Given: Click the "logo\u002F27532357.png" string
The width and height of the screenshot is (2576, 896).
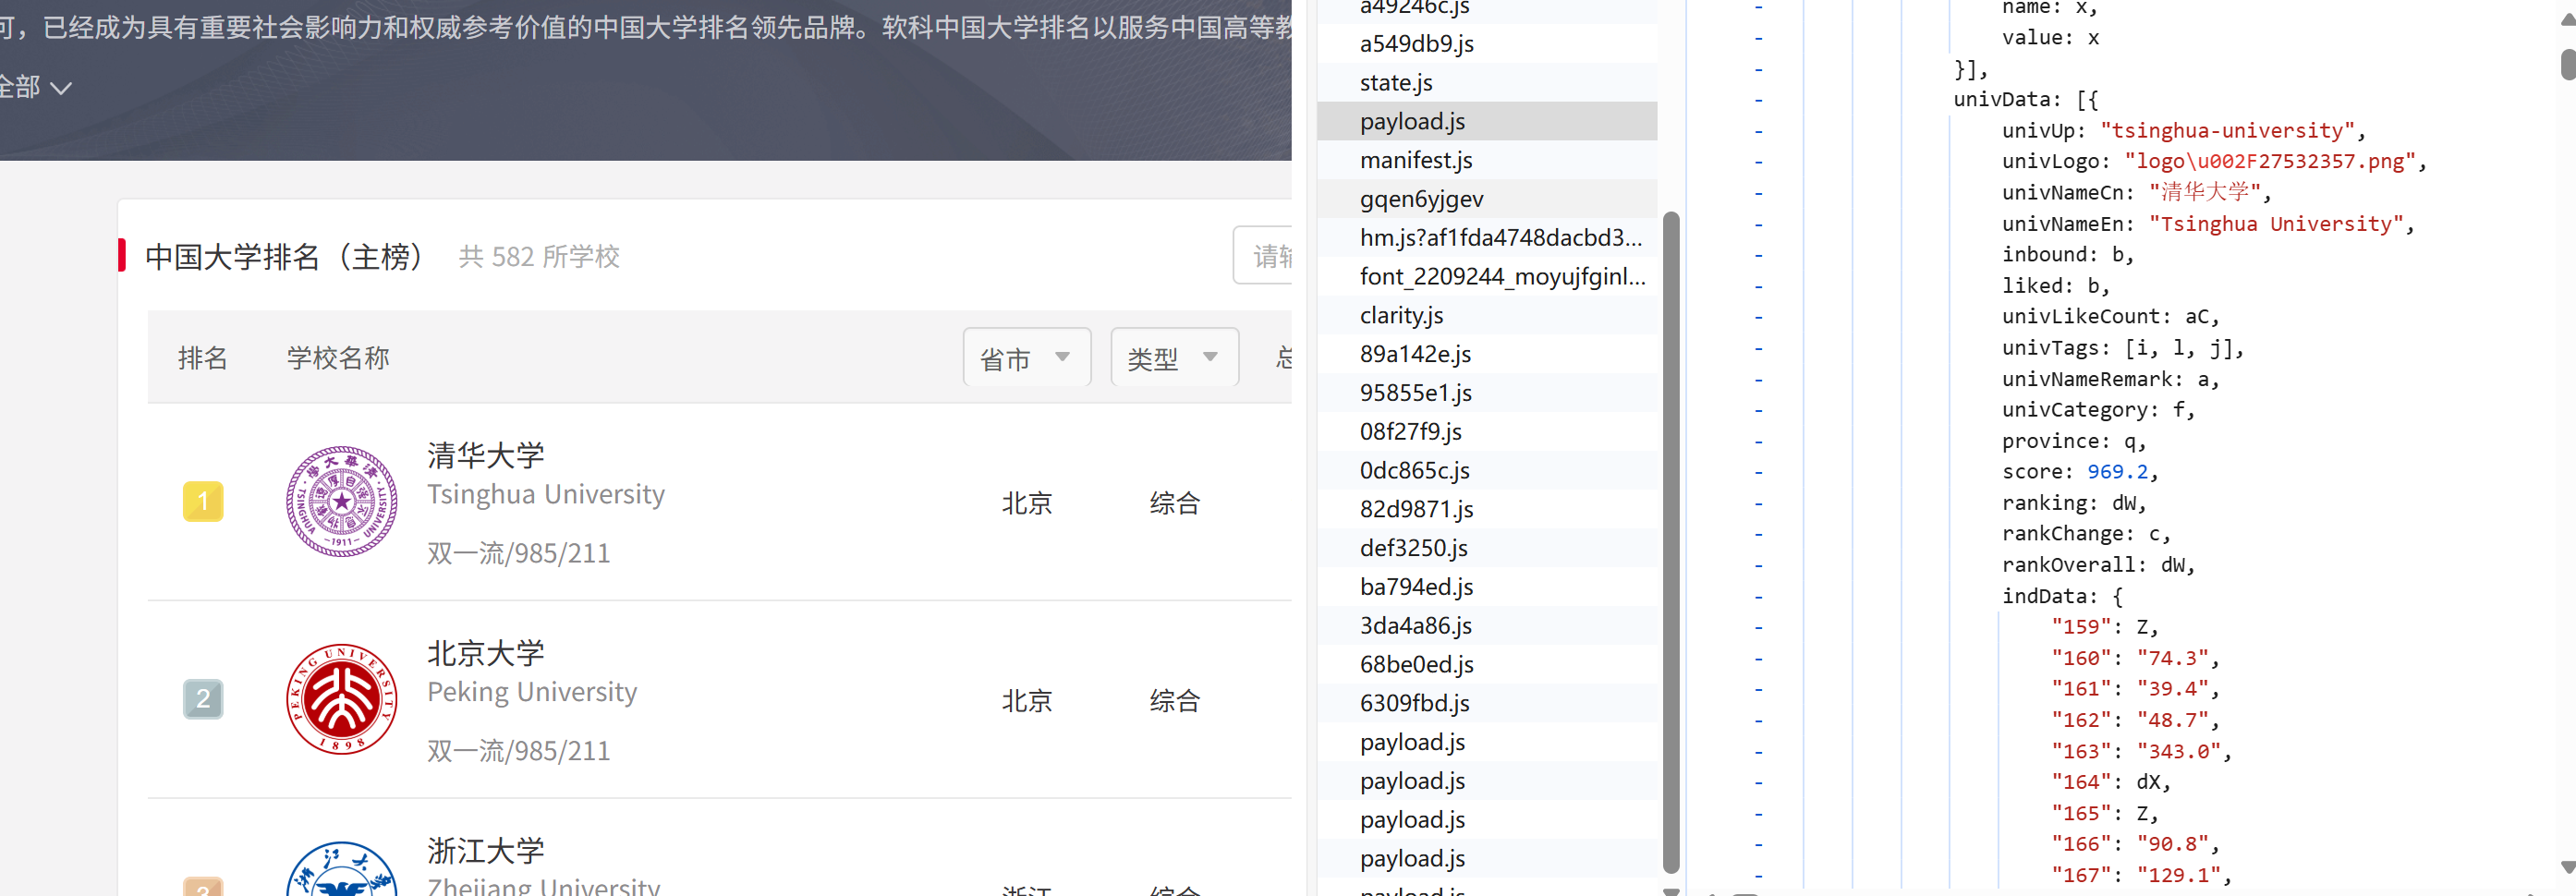Looking at the screenshot, I should point(2269,161).
